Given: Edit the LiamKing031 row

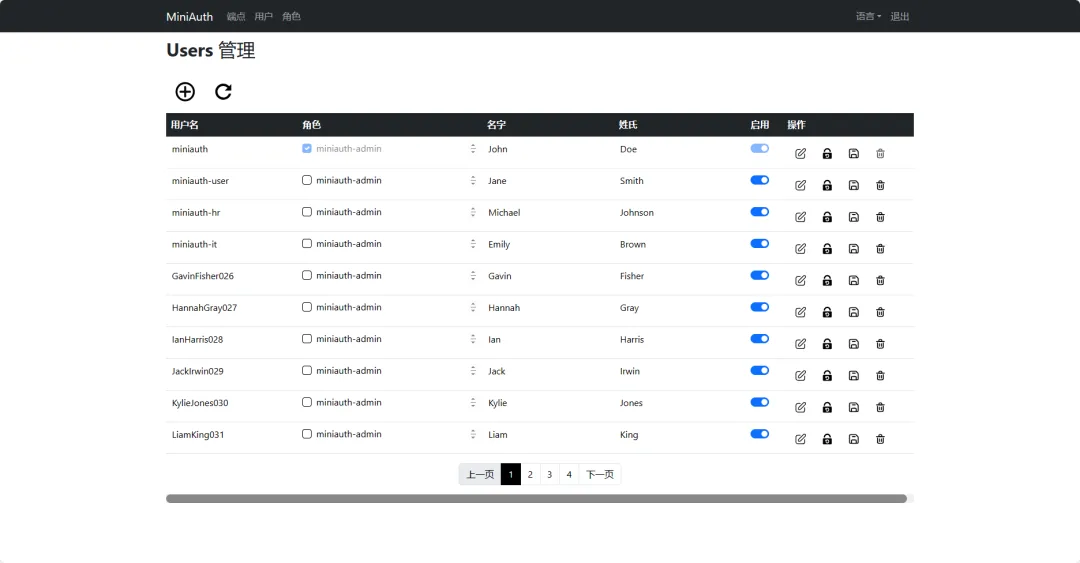Looking at the screenshot, I should point(800,439).
